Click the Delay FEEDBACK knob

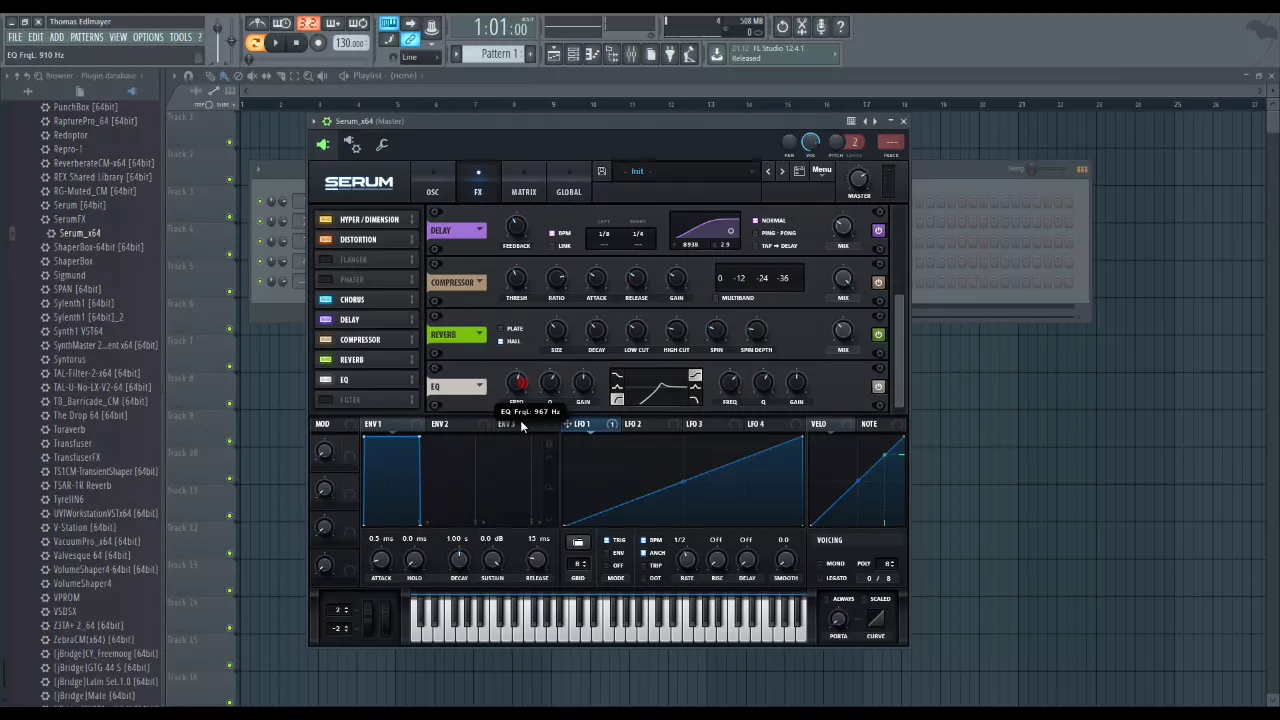coord(516,228)
